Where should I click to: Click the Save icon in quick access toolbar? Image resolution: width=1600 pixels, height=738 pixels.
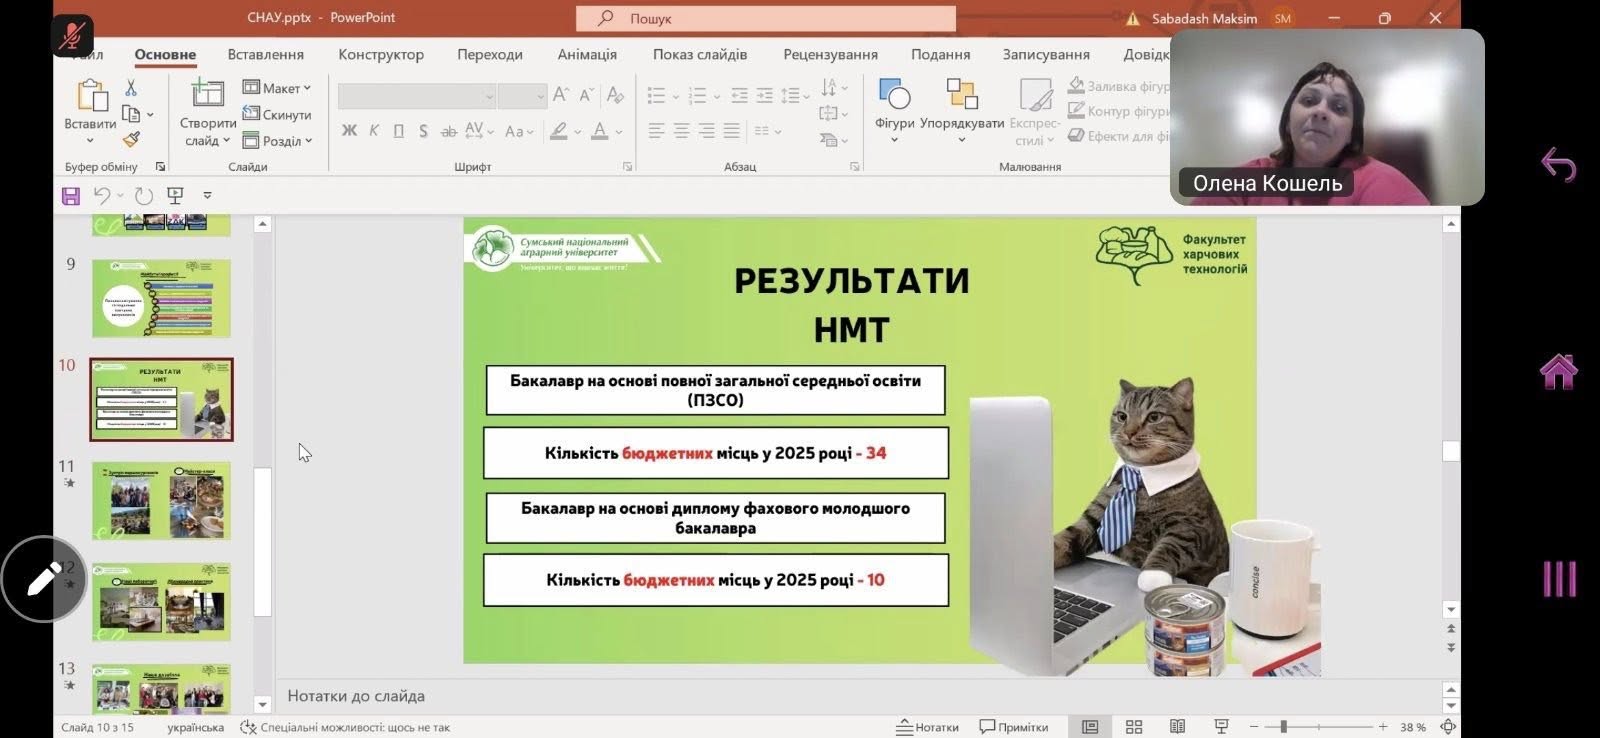(71, 196)
